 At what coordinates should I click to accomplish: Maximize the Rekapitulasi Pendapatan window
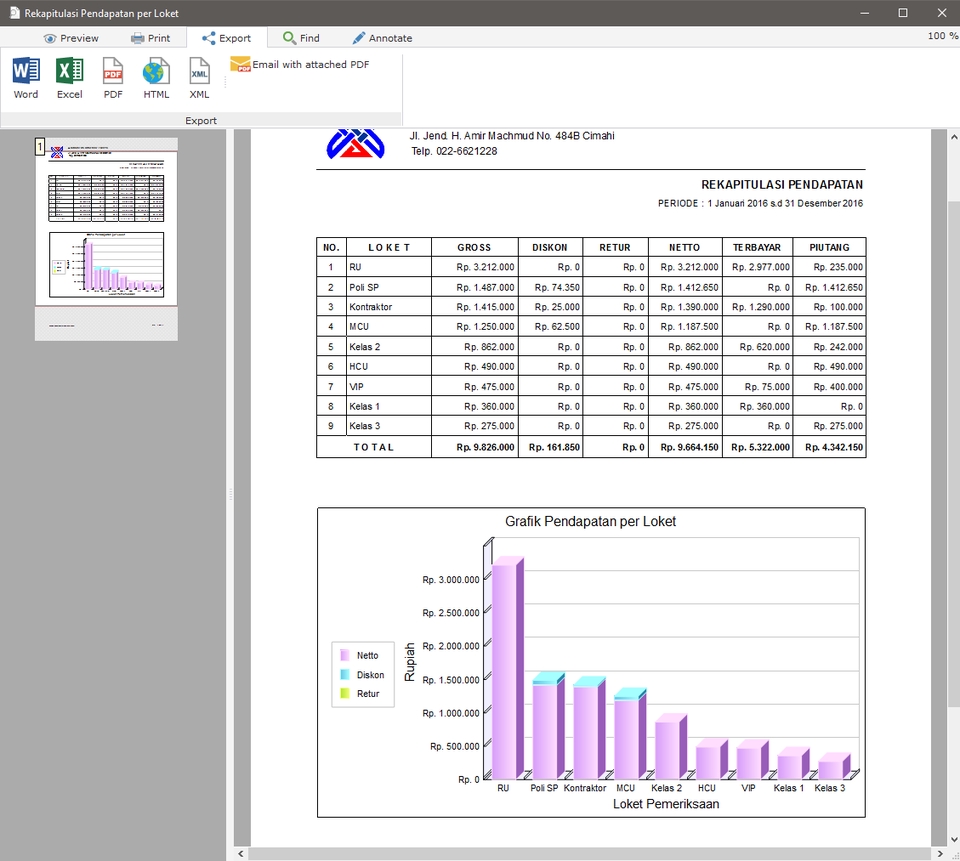point(902,13)
